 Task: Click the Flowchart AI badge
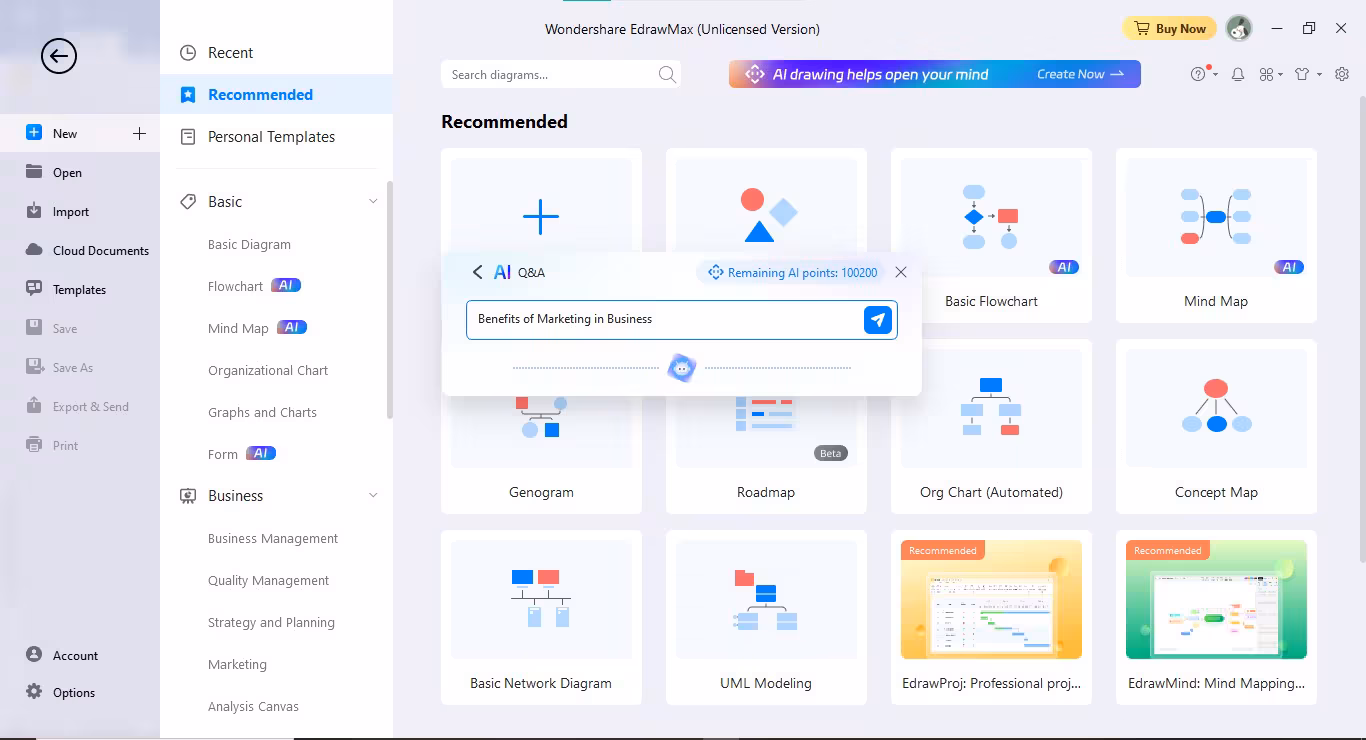coord(286,285)
